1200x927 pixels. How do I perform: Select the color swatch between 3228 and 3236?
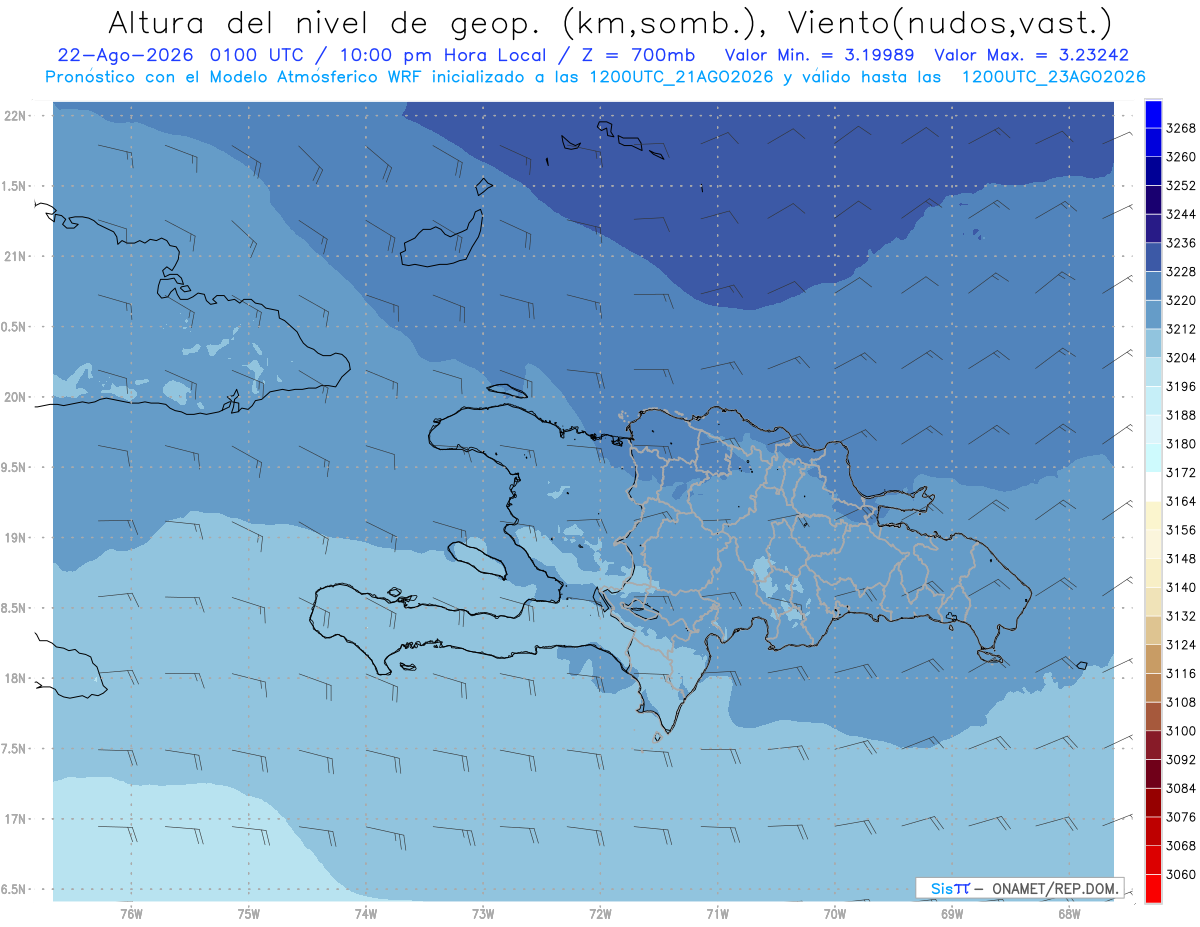pyautogui.click(x=1153, y=258)
